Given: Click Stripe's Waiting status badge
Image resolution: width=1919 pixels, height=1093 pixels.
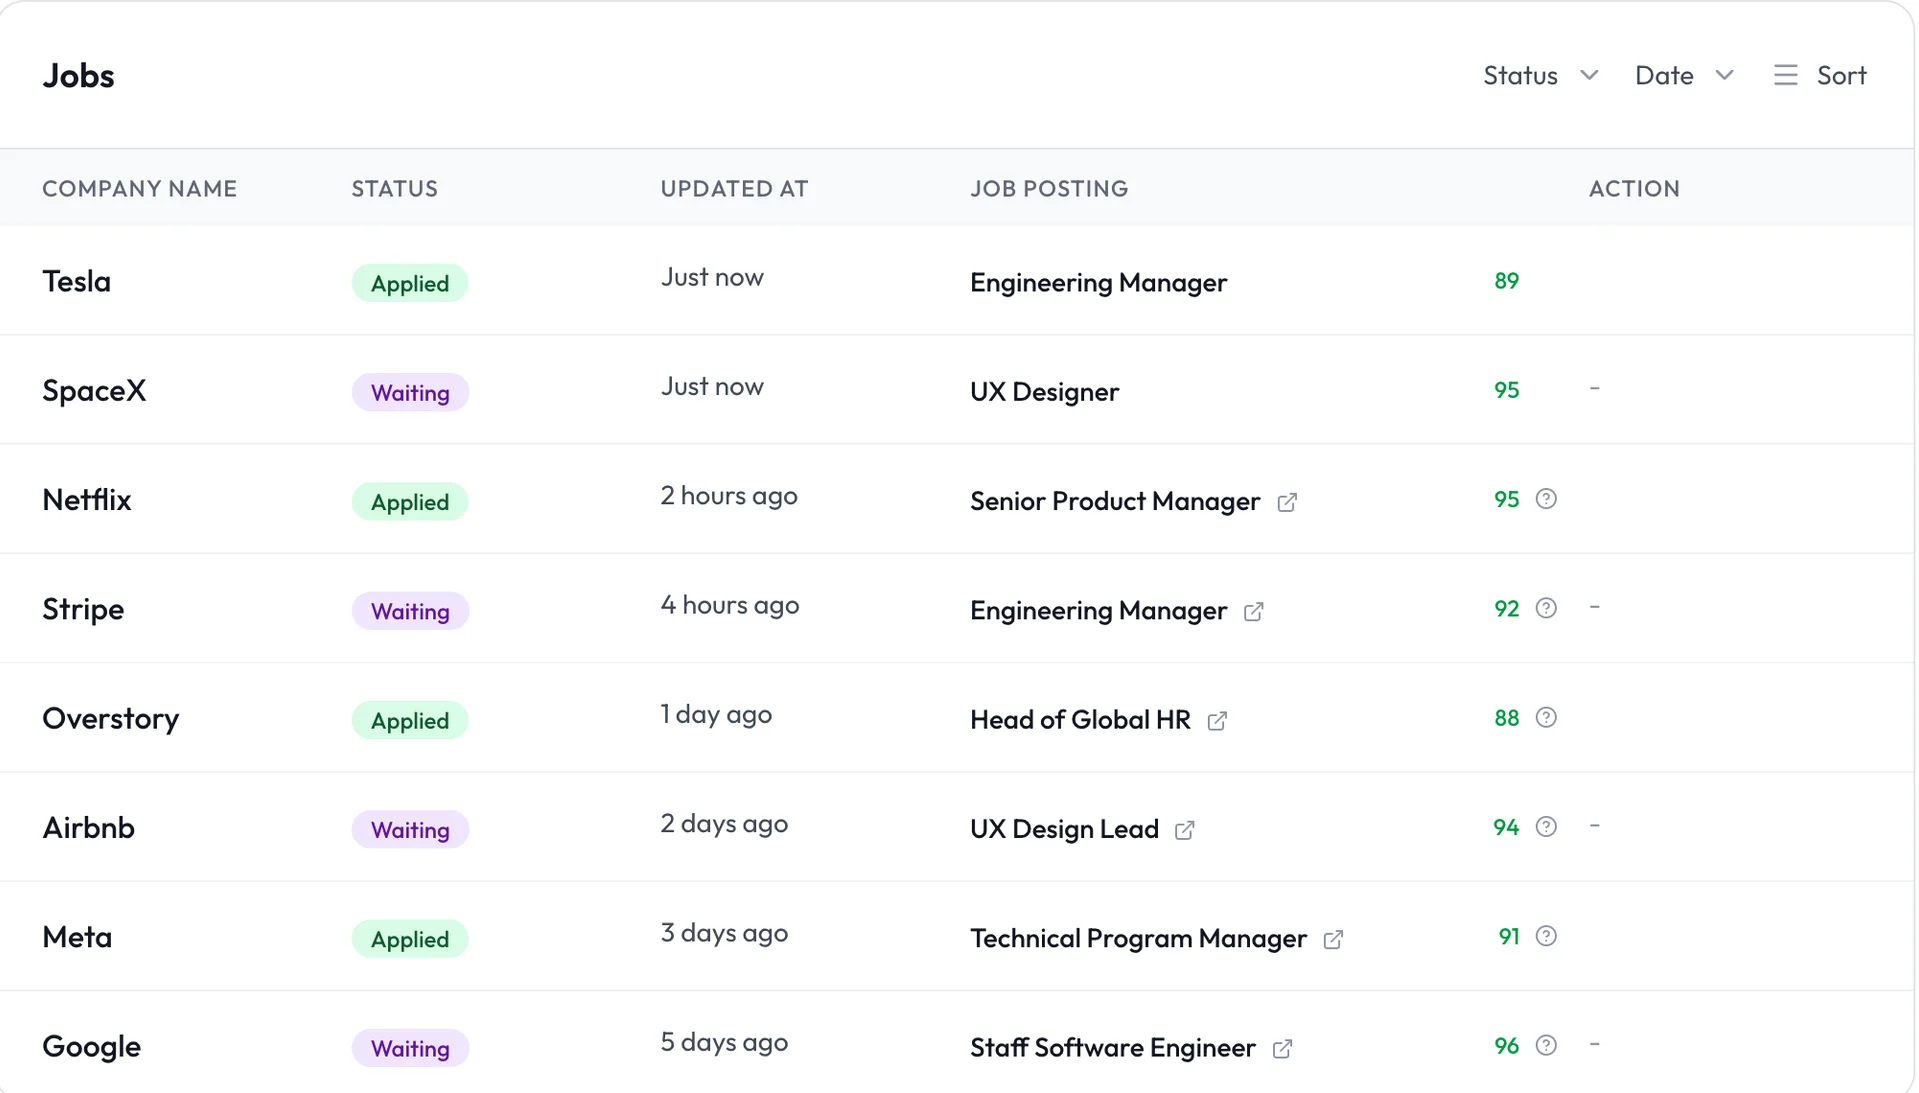Looking at the screenshot, I should point(410,611).
